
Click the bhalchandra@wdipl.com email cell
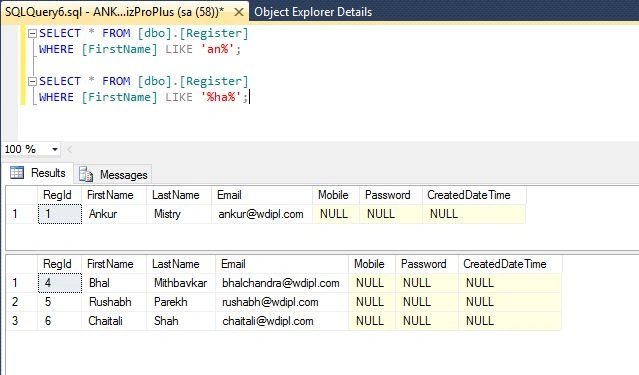coord(282,283)
